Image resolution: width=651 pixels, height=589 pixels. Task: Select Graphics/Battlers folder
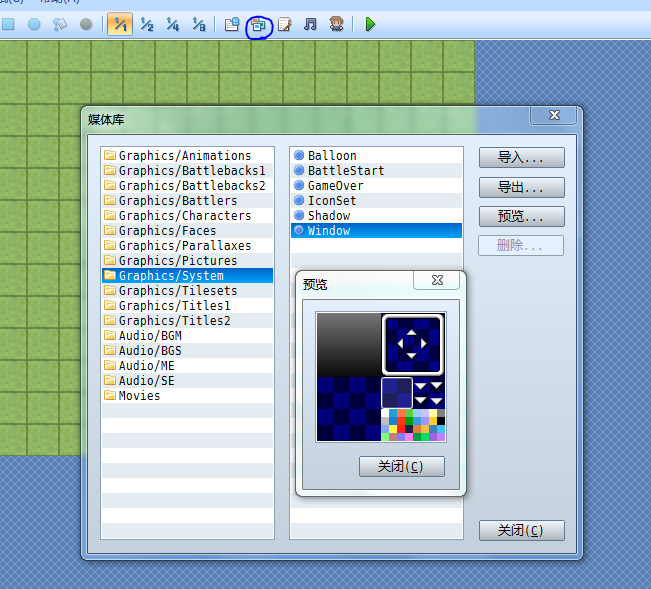(x=187, y=200)
